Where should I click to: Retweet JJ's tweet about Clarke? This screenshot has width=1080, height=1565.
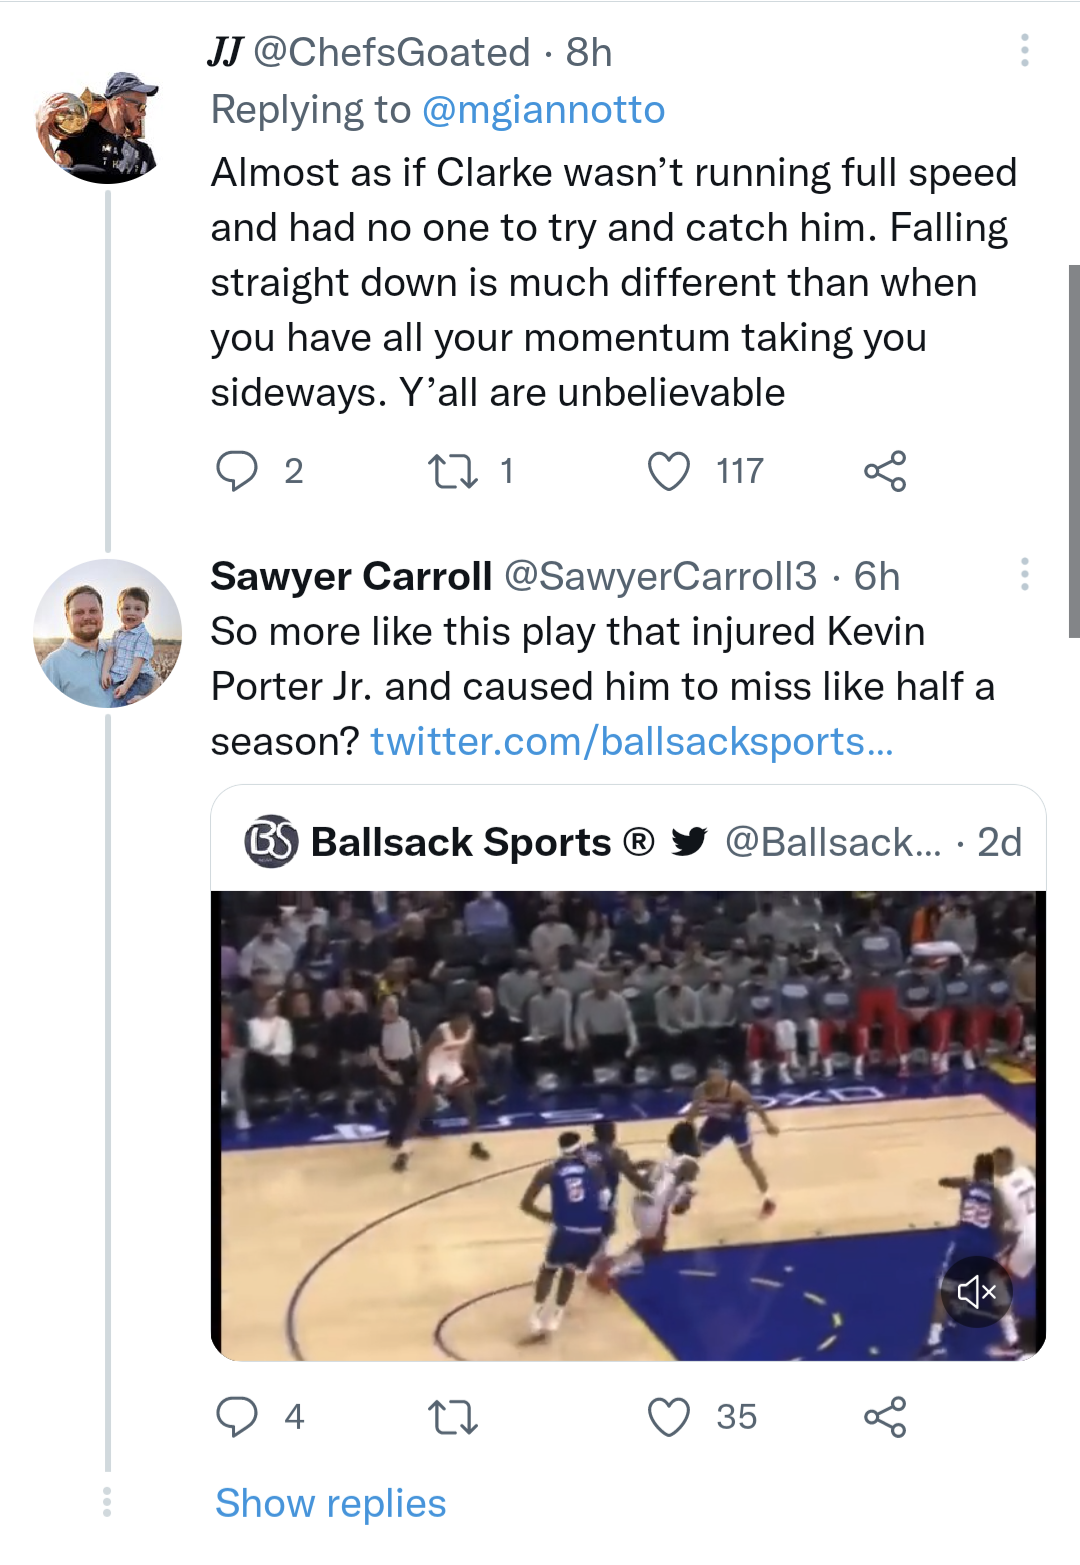(x=453, y=471)
